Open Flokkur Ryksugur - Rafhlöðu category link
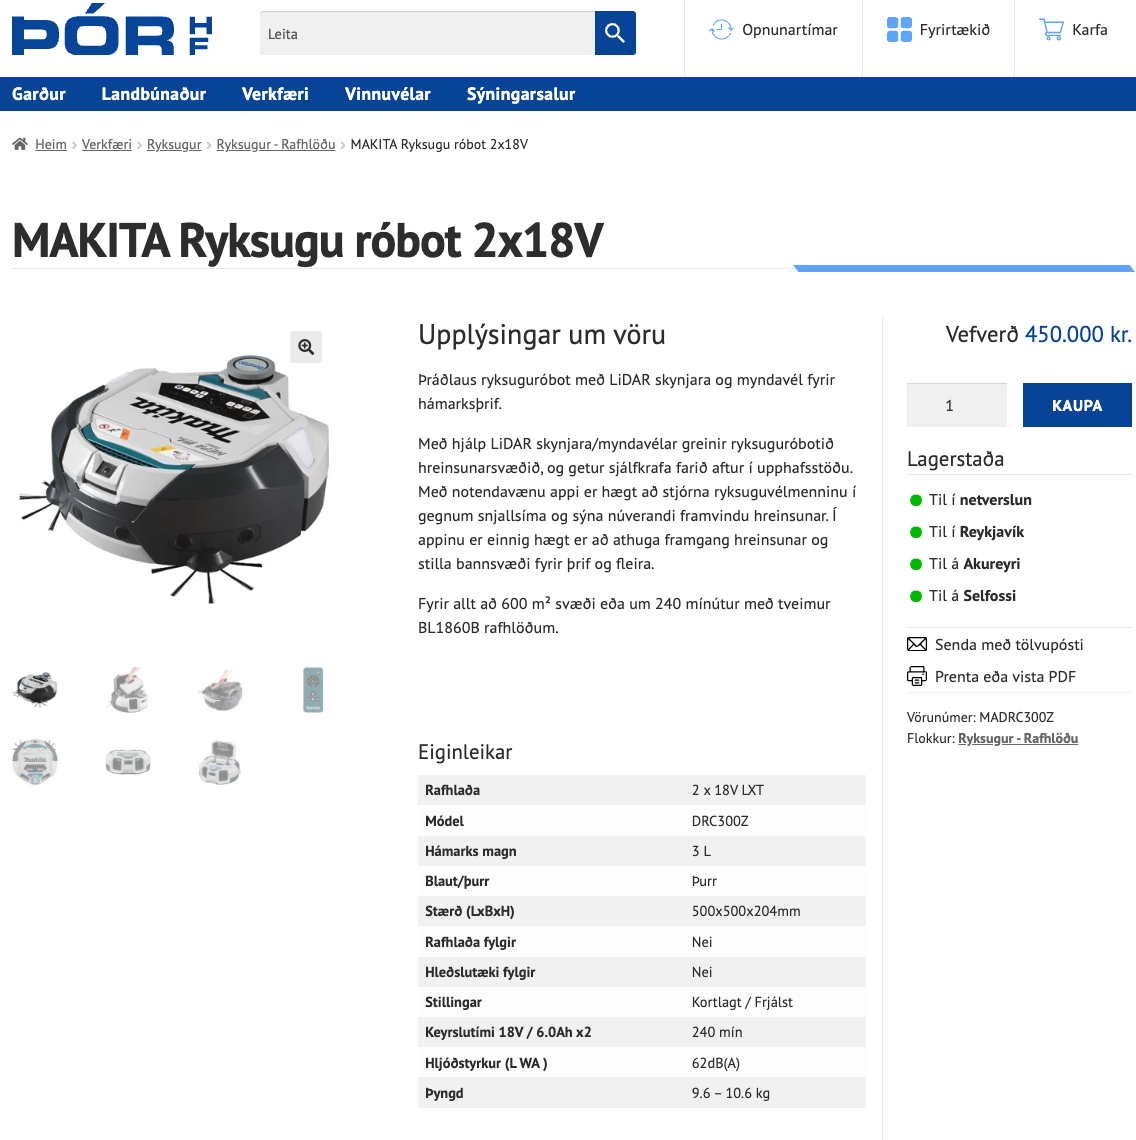This screenshot has height=1140, width=1136. pyautogui.click(x=1017, y=738)
